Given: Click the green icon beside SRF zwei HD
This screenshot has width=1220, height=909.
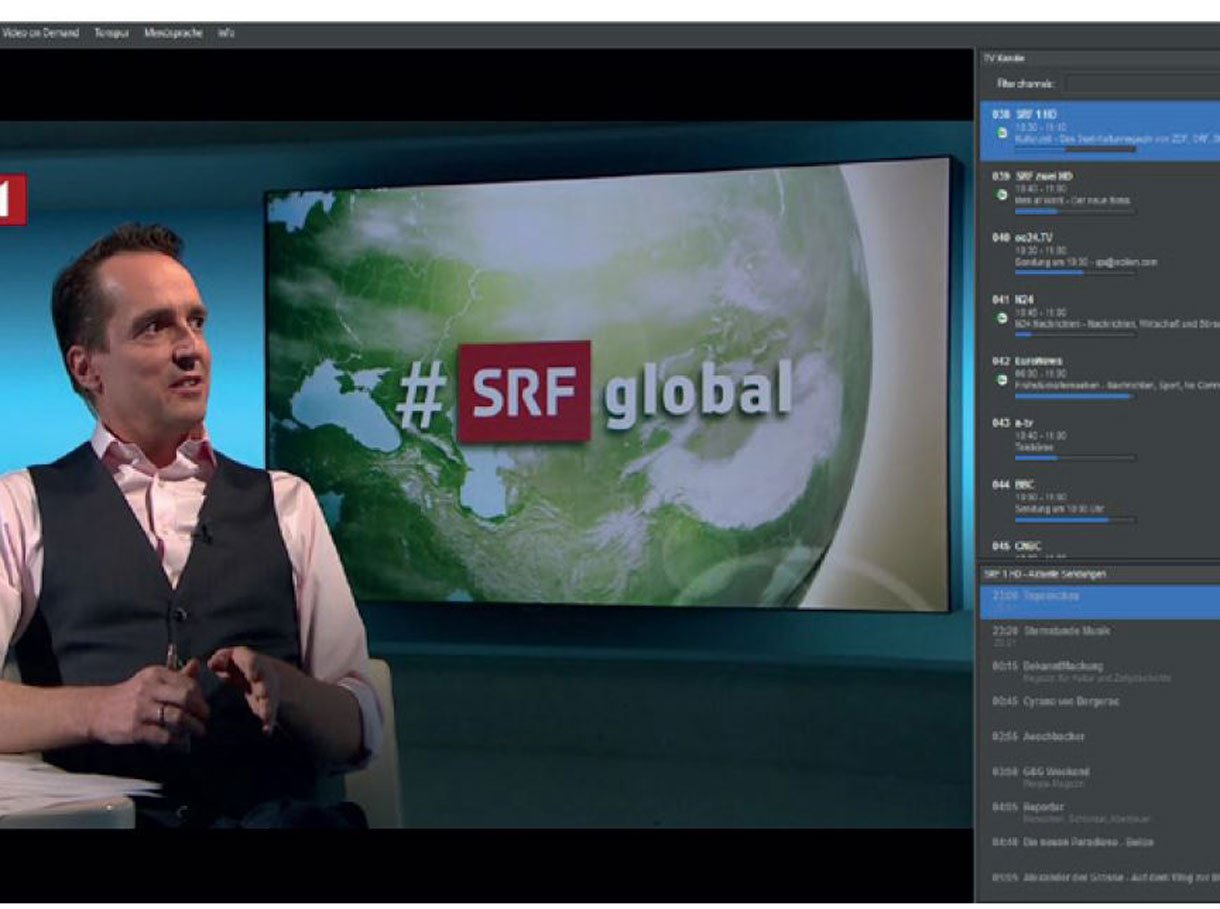Looking at the screenshot, I should pos(1002,194).
